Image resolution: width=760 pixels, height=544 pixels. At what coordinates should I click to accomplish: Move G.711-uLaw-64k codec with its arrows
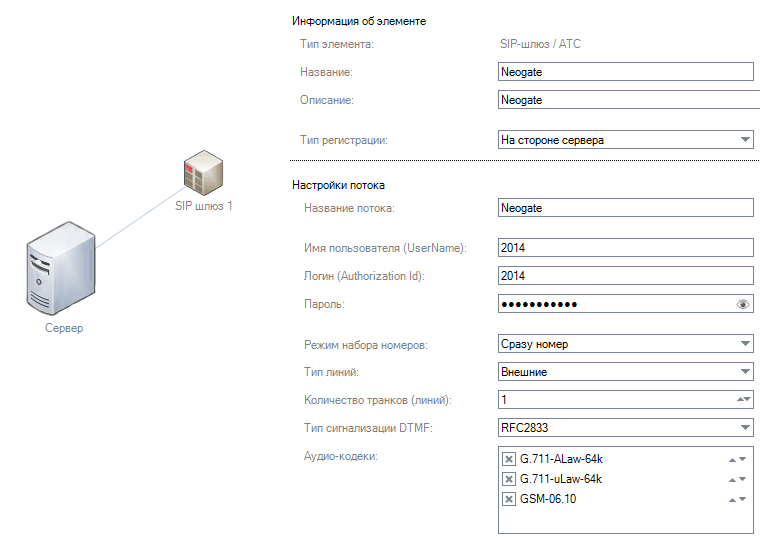(x=737, y=480)
